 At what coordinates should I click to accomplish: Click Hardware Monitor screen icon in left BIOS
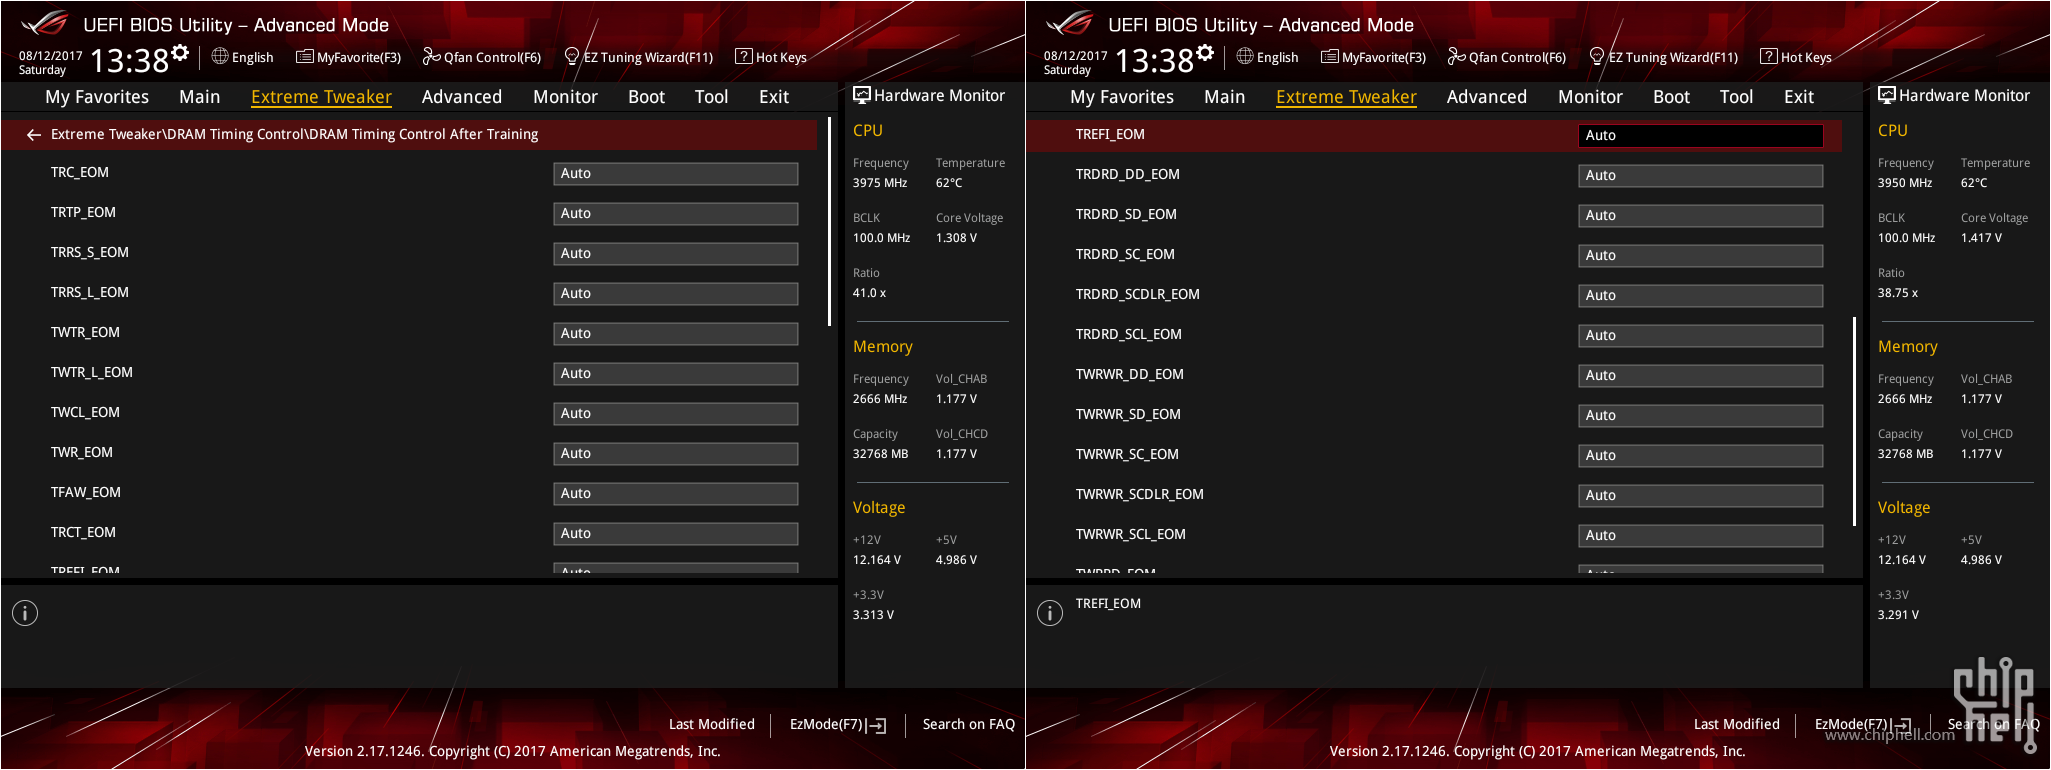862,95
